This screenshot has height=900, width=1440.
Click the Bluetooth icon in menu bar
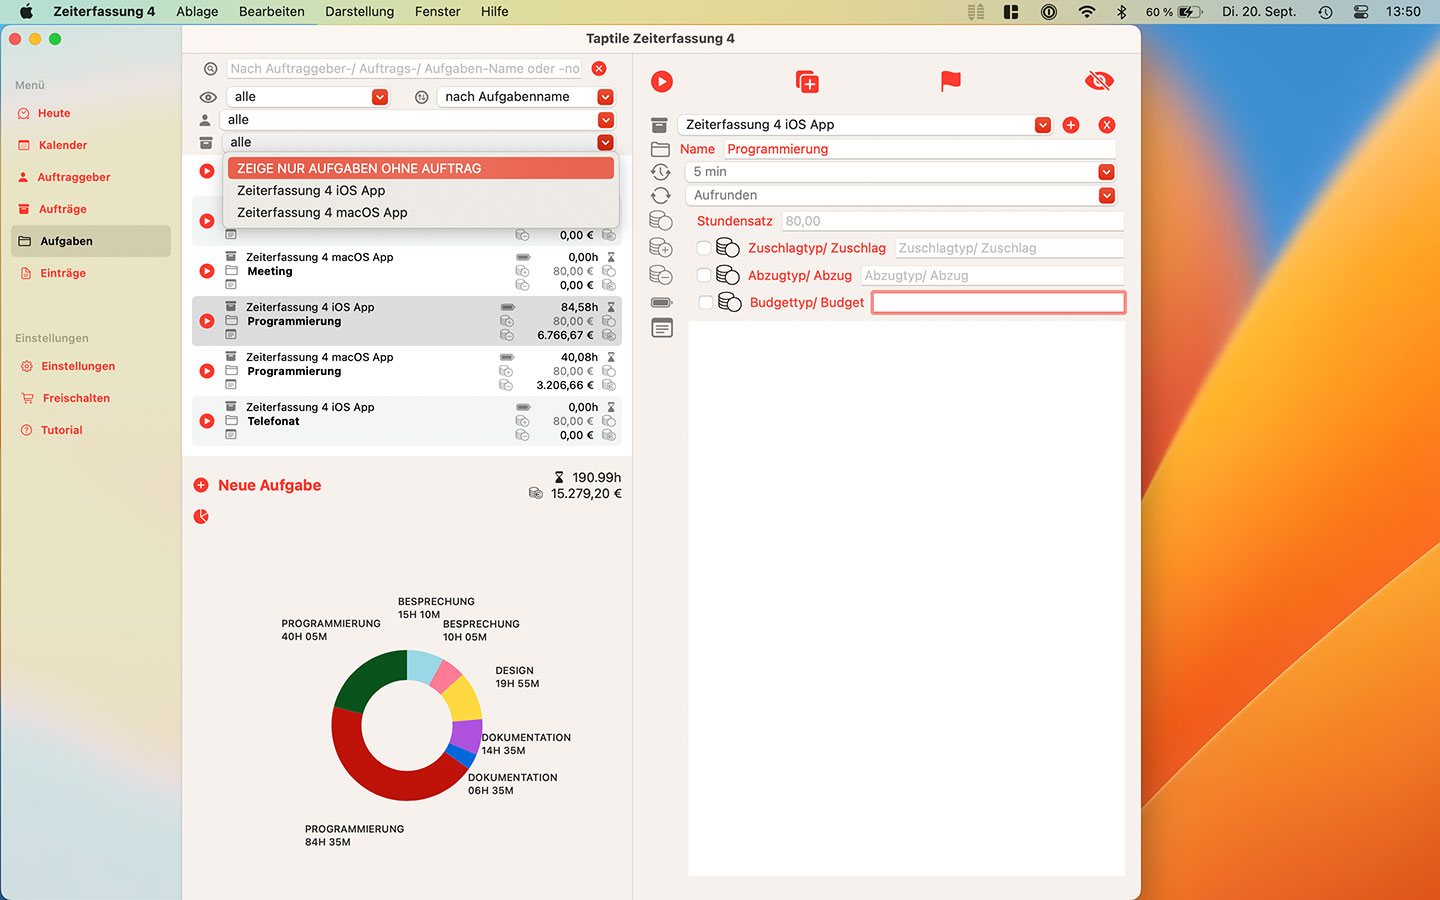coord(1121,12)
